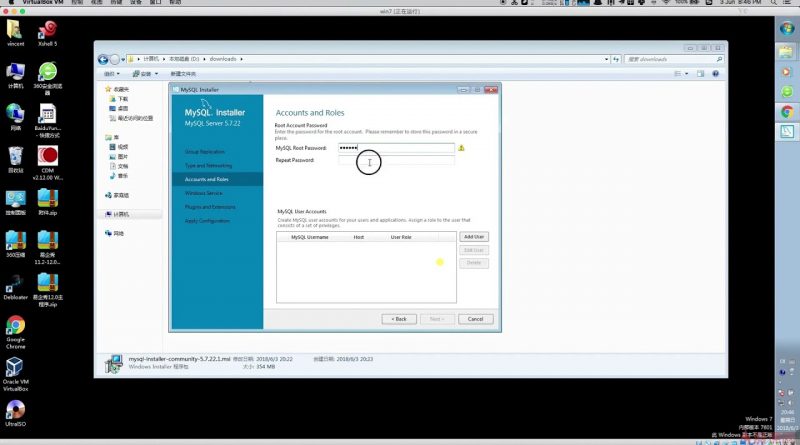The height and width of the screenshot is (445, 800).
Task: Open Chrome from the Windows taskbar
Action: (786, 112)
